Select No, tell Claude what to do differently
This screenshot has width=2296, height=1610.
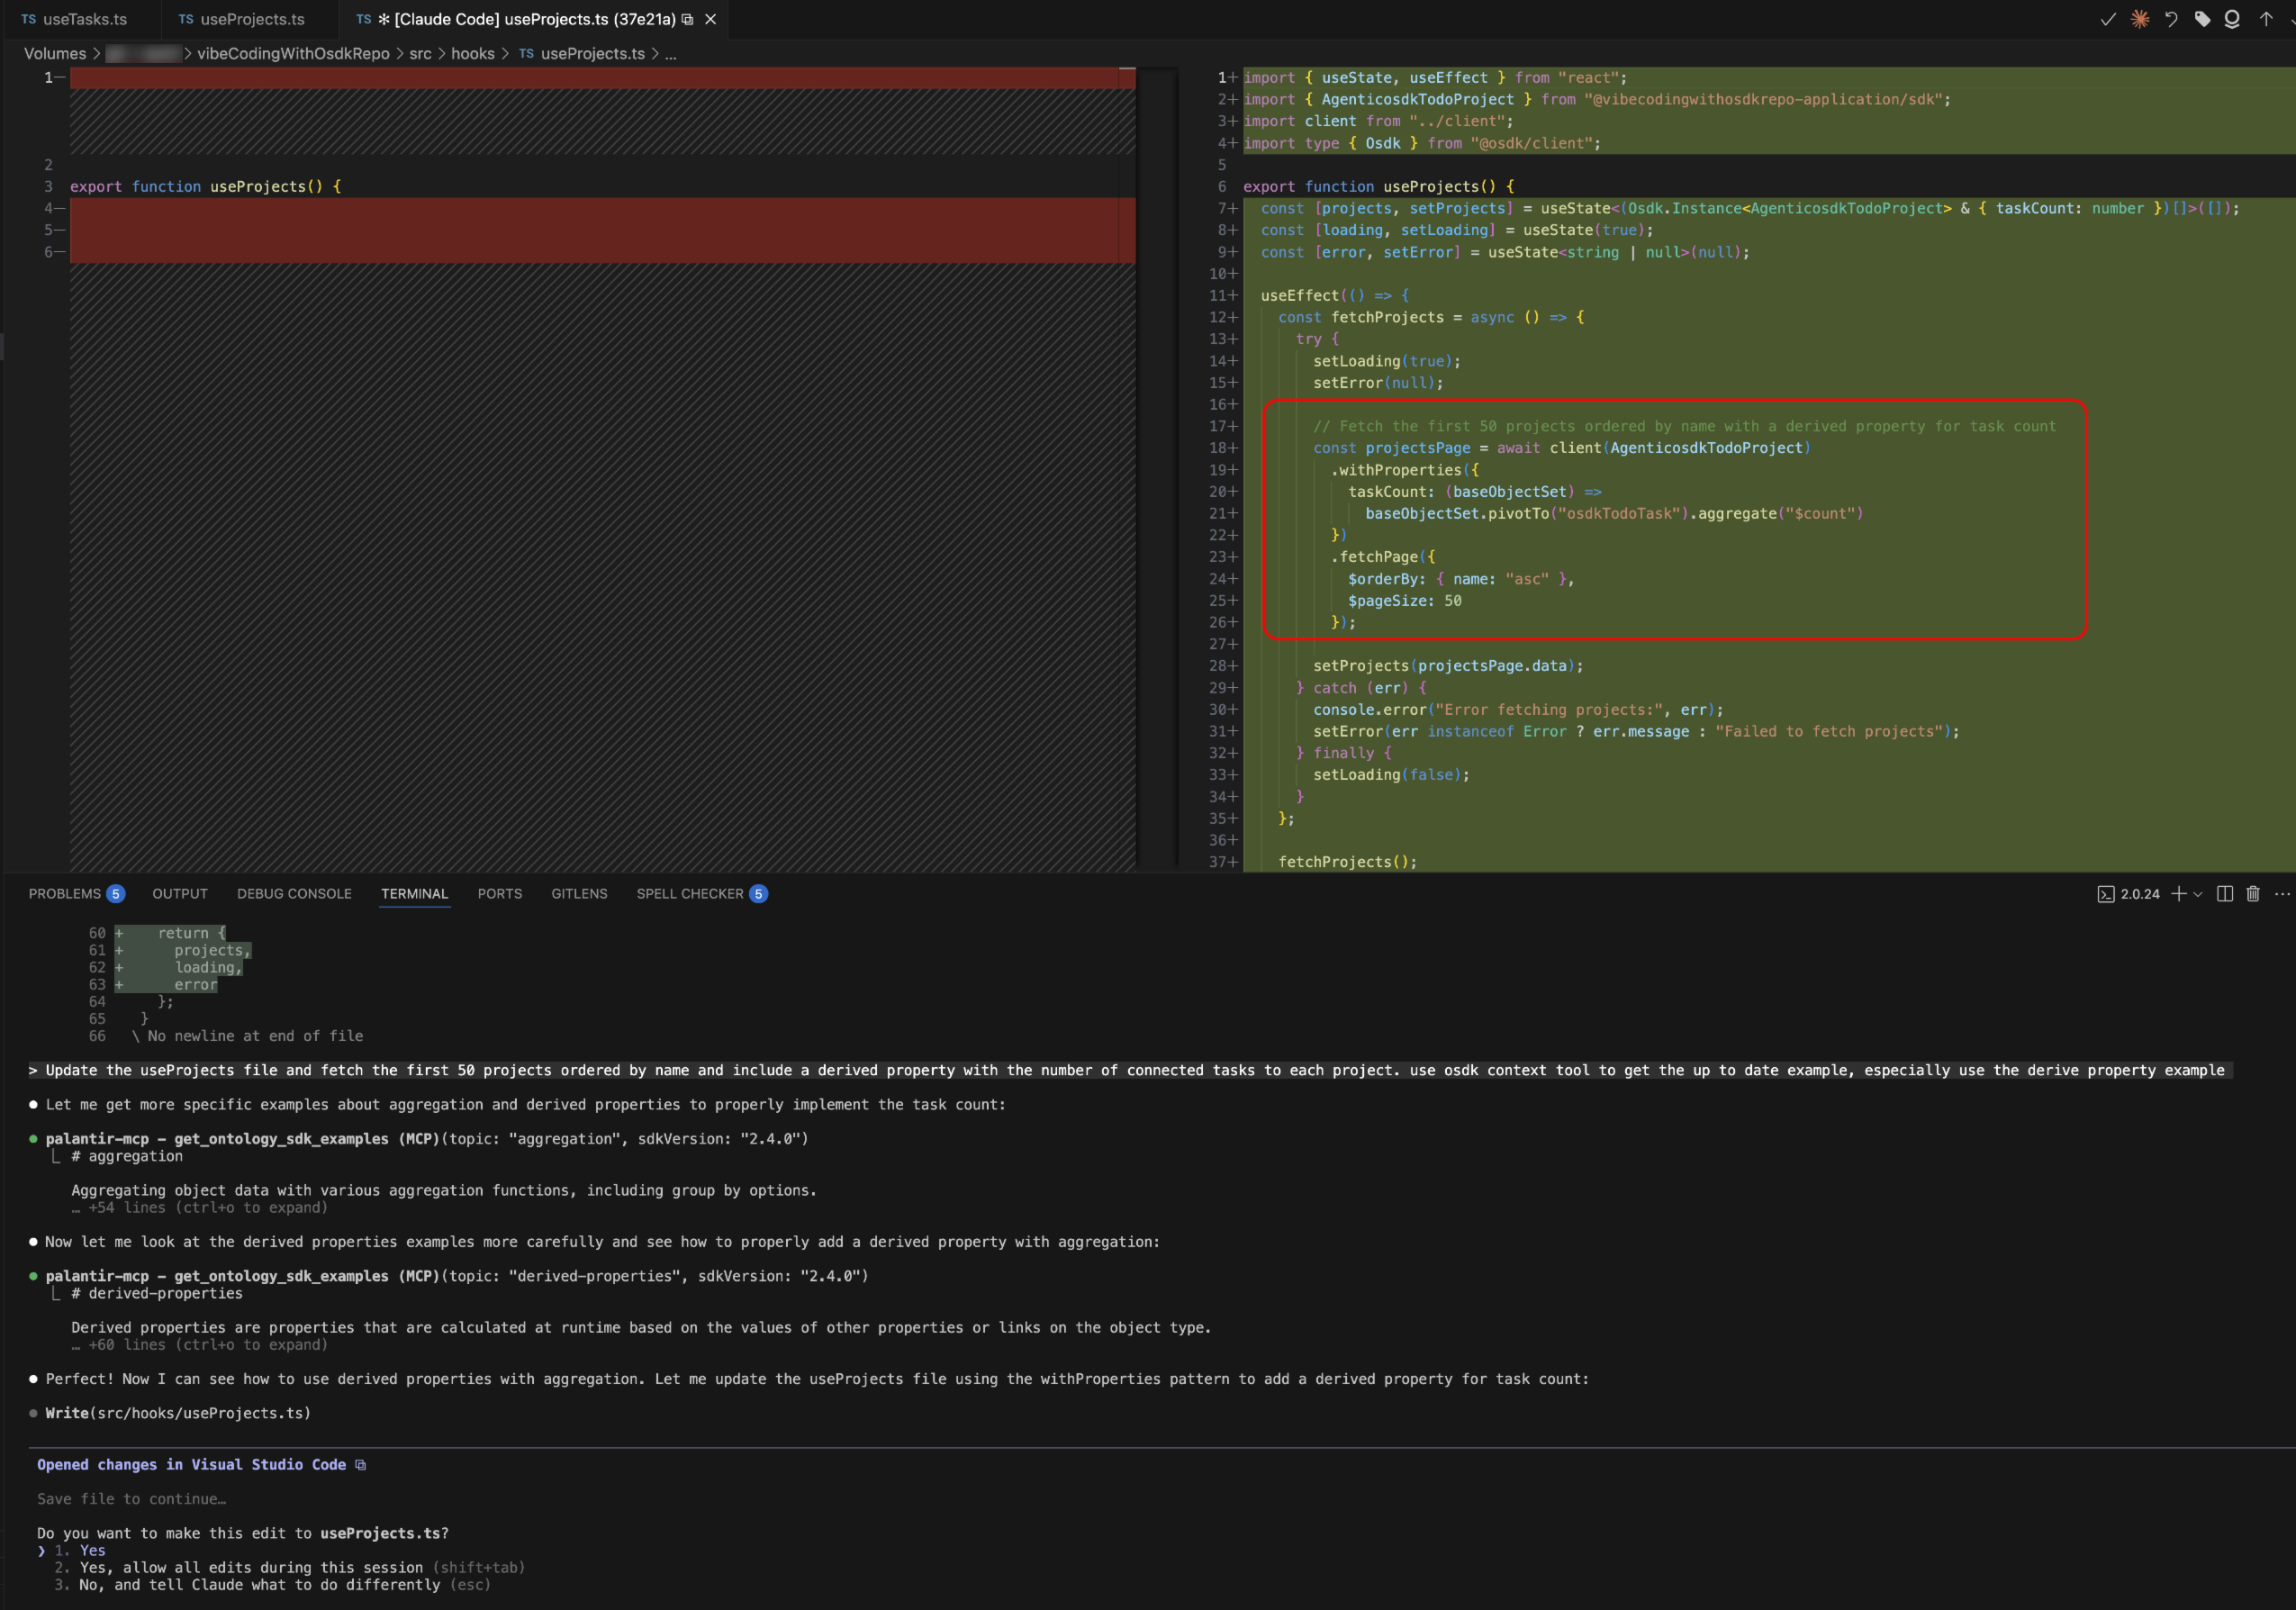coord(258,1585)
